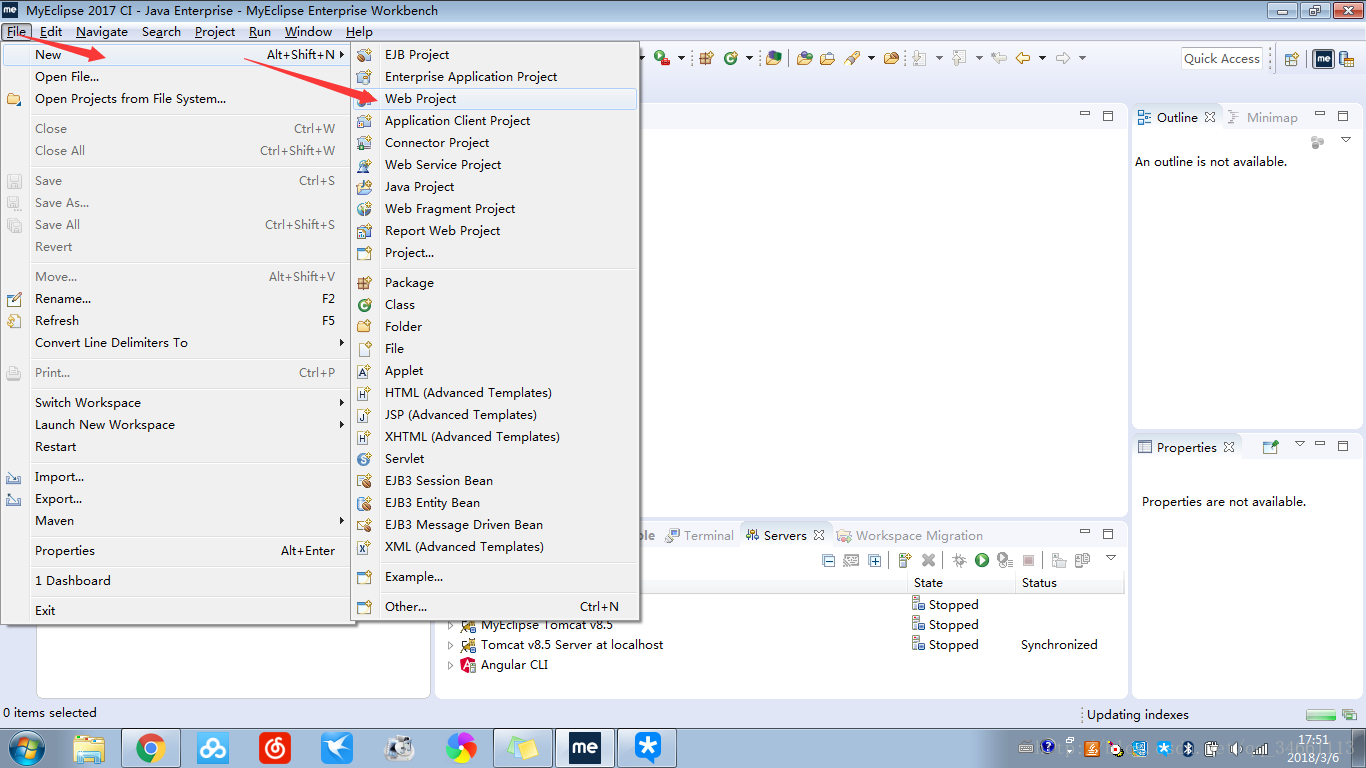Viewport: 1366px width, 768px height.
Task: Click the Web Service Project icon
Action: coord(365,165)
